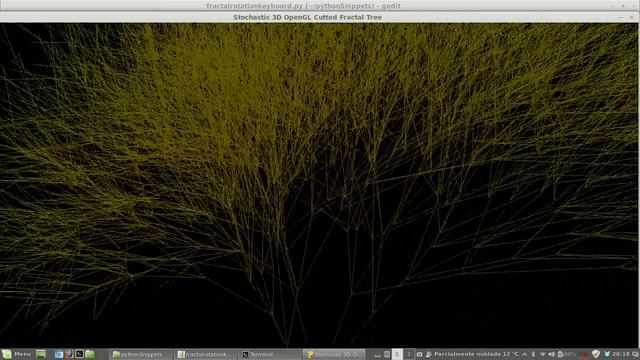Minimize the Stochastic 3D OpenGL fractal window
This screenshot has width=640, height=360.
click(621, 17)
